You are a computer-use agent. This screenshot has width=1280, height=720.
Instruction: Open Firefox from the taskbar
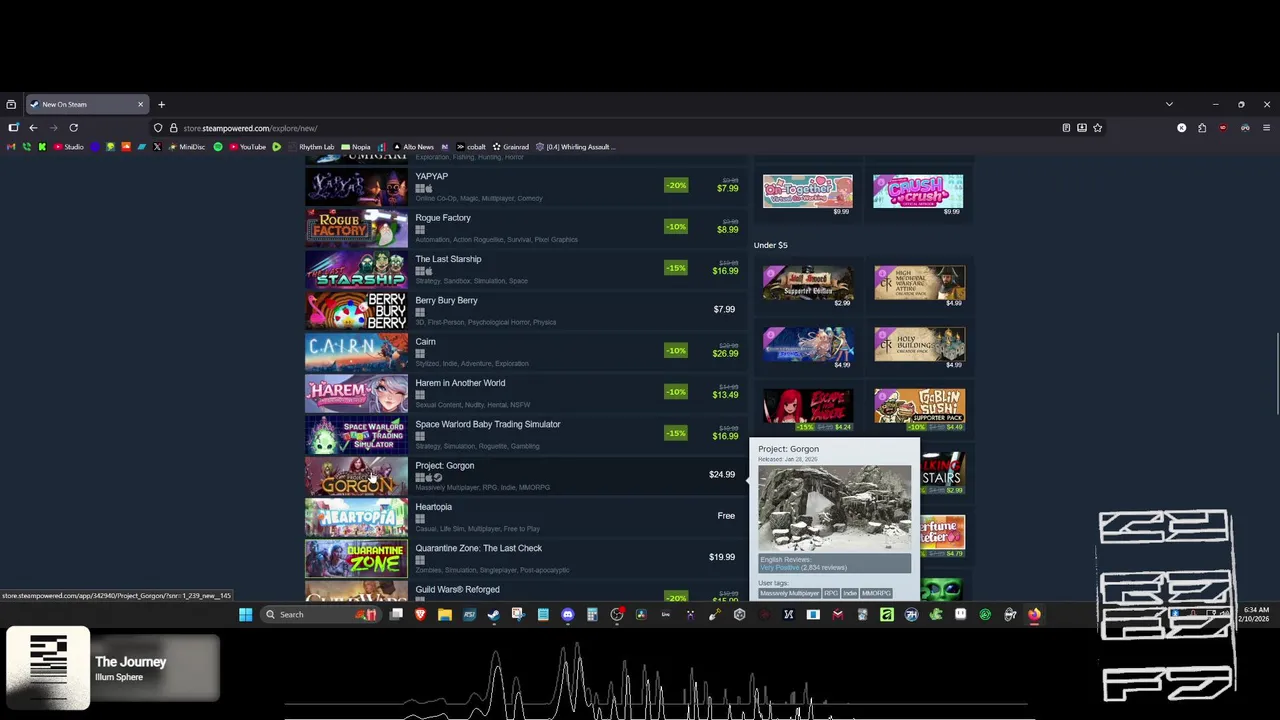[x=1034, y=614]
